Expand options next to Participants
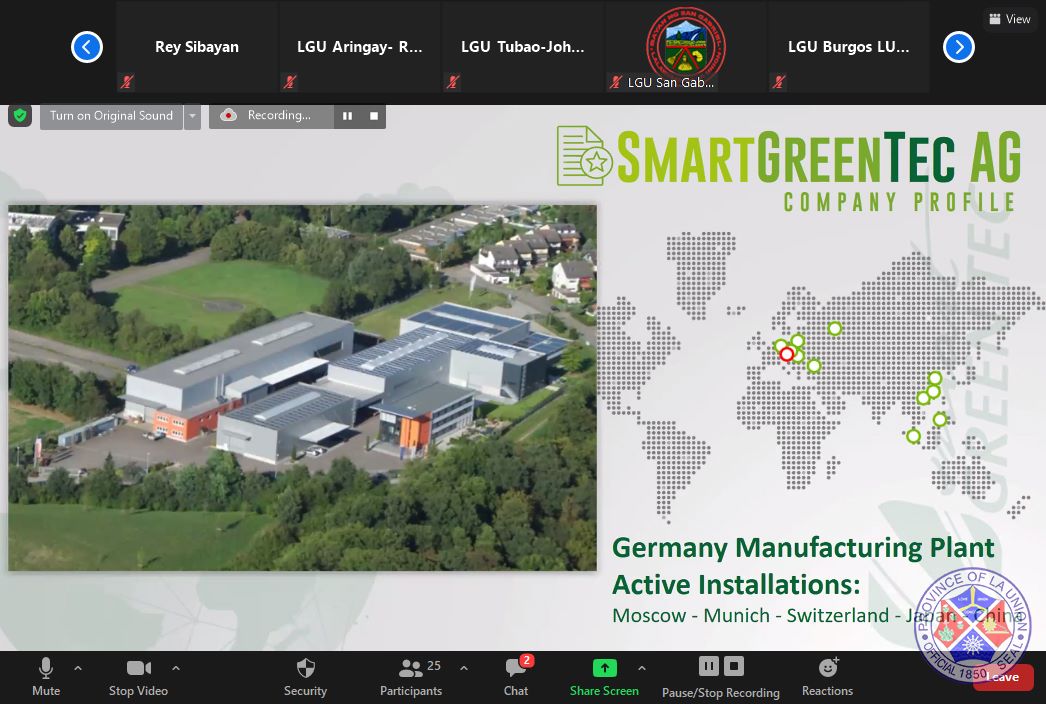1046x704 pixels. tap(464, 668)
